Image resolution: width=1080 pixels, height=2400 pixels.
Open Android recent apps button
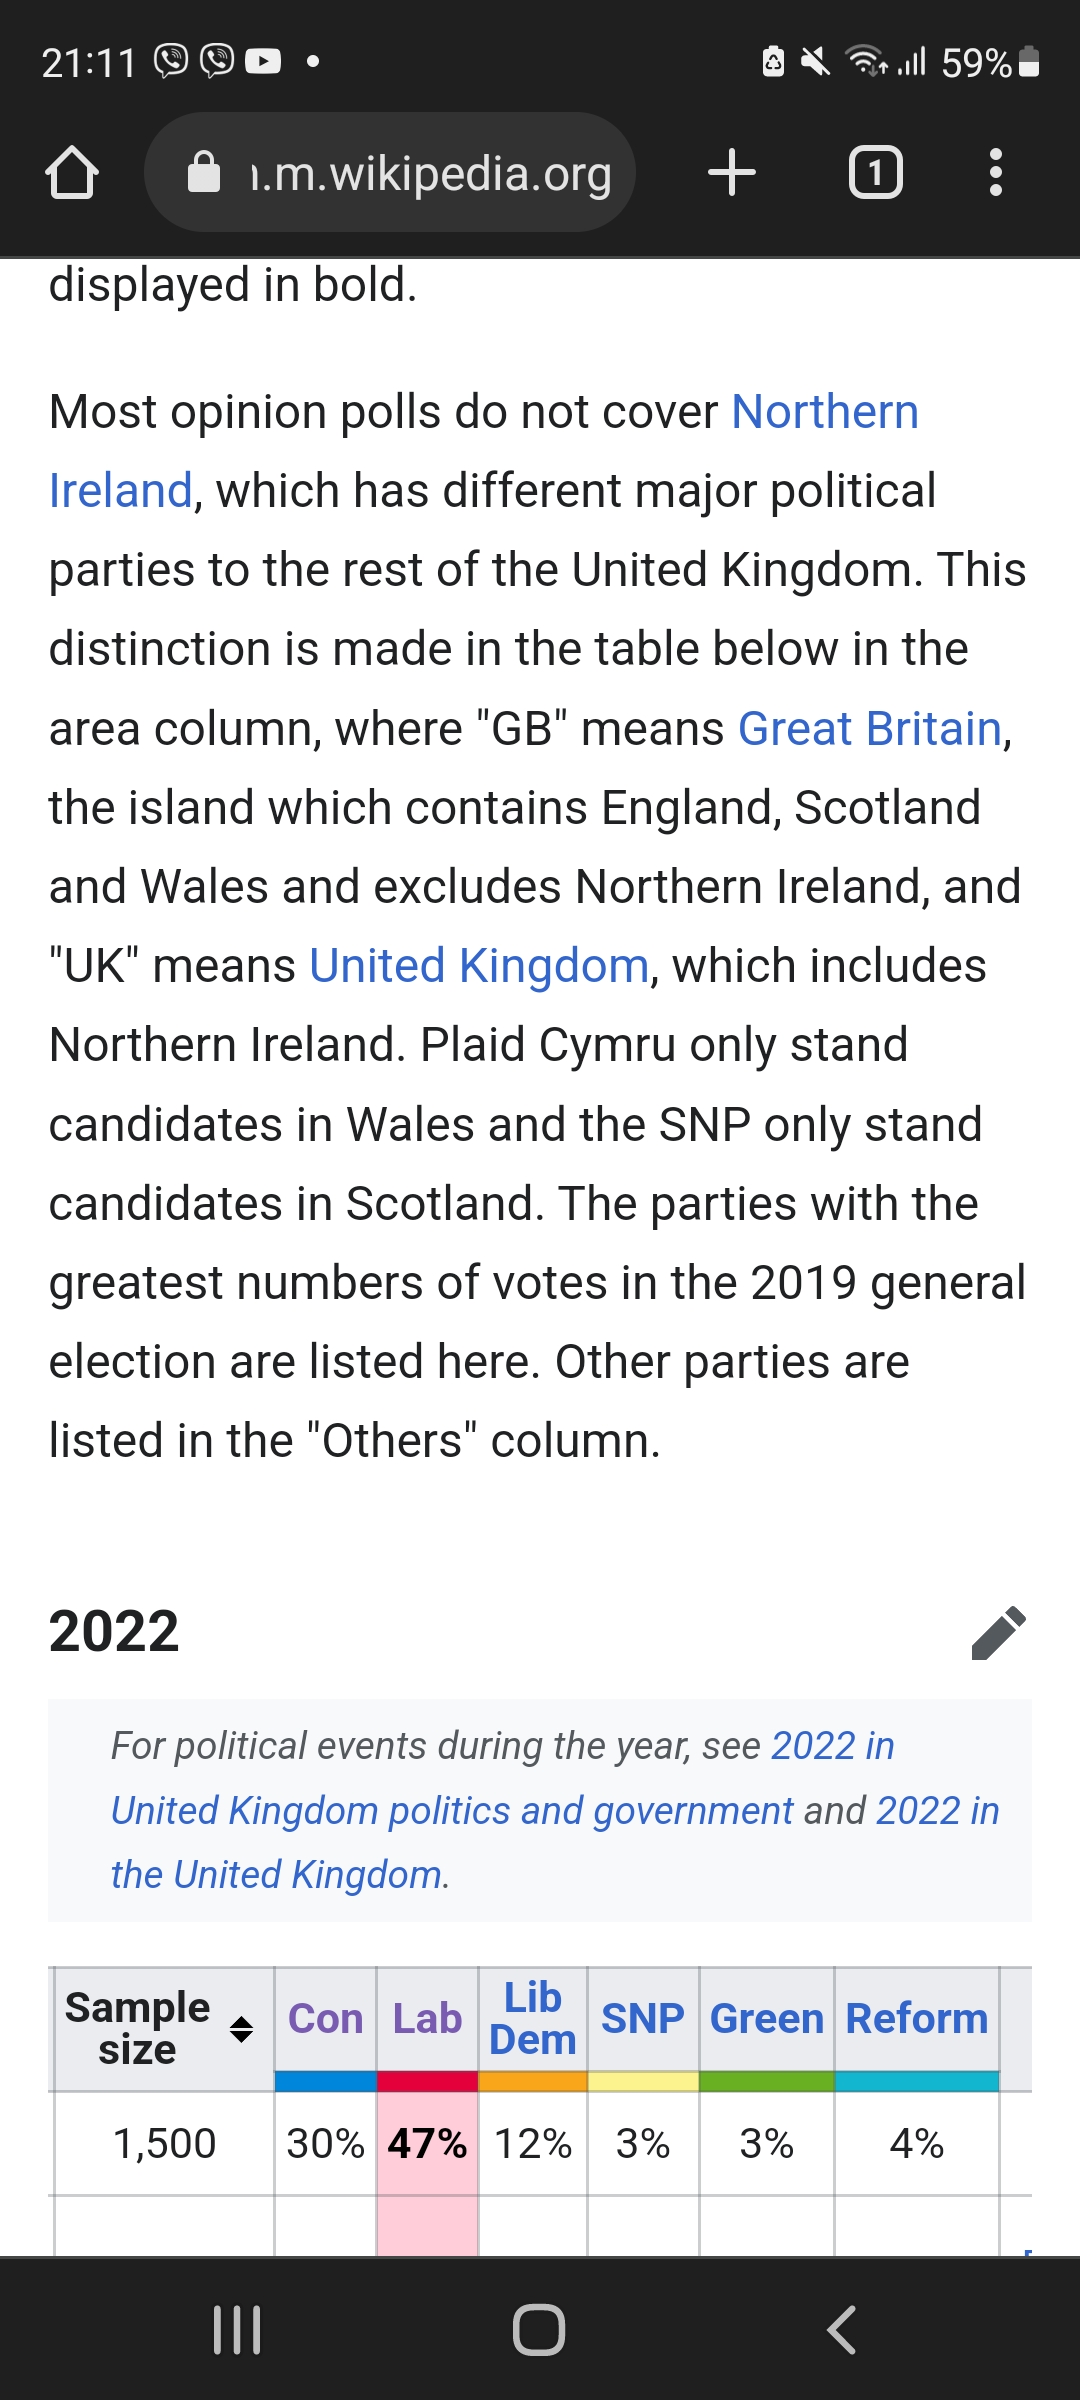point(238,2330)
